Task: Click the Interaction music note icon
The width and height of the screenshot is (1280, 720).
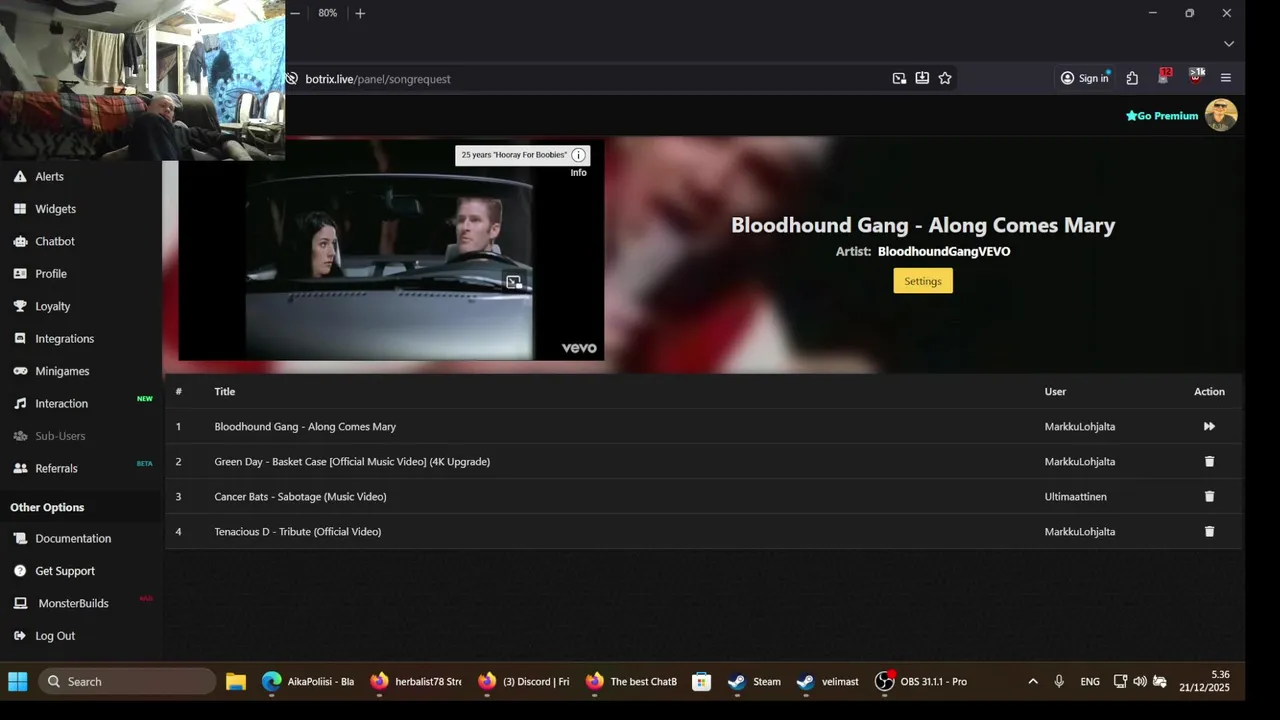Action: pyautogui.click(x=20, y=403)
